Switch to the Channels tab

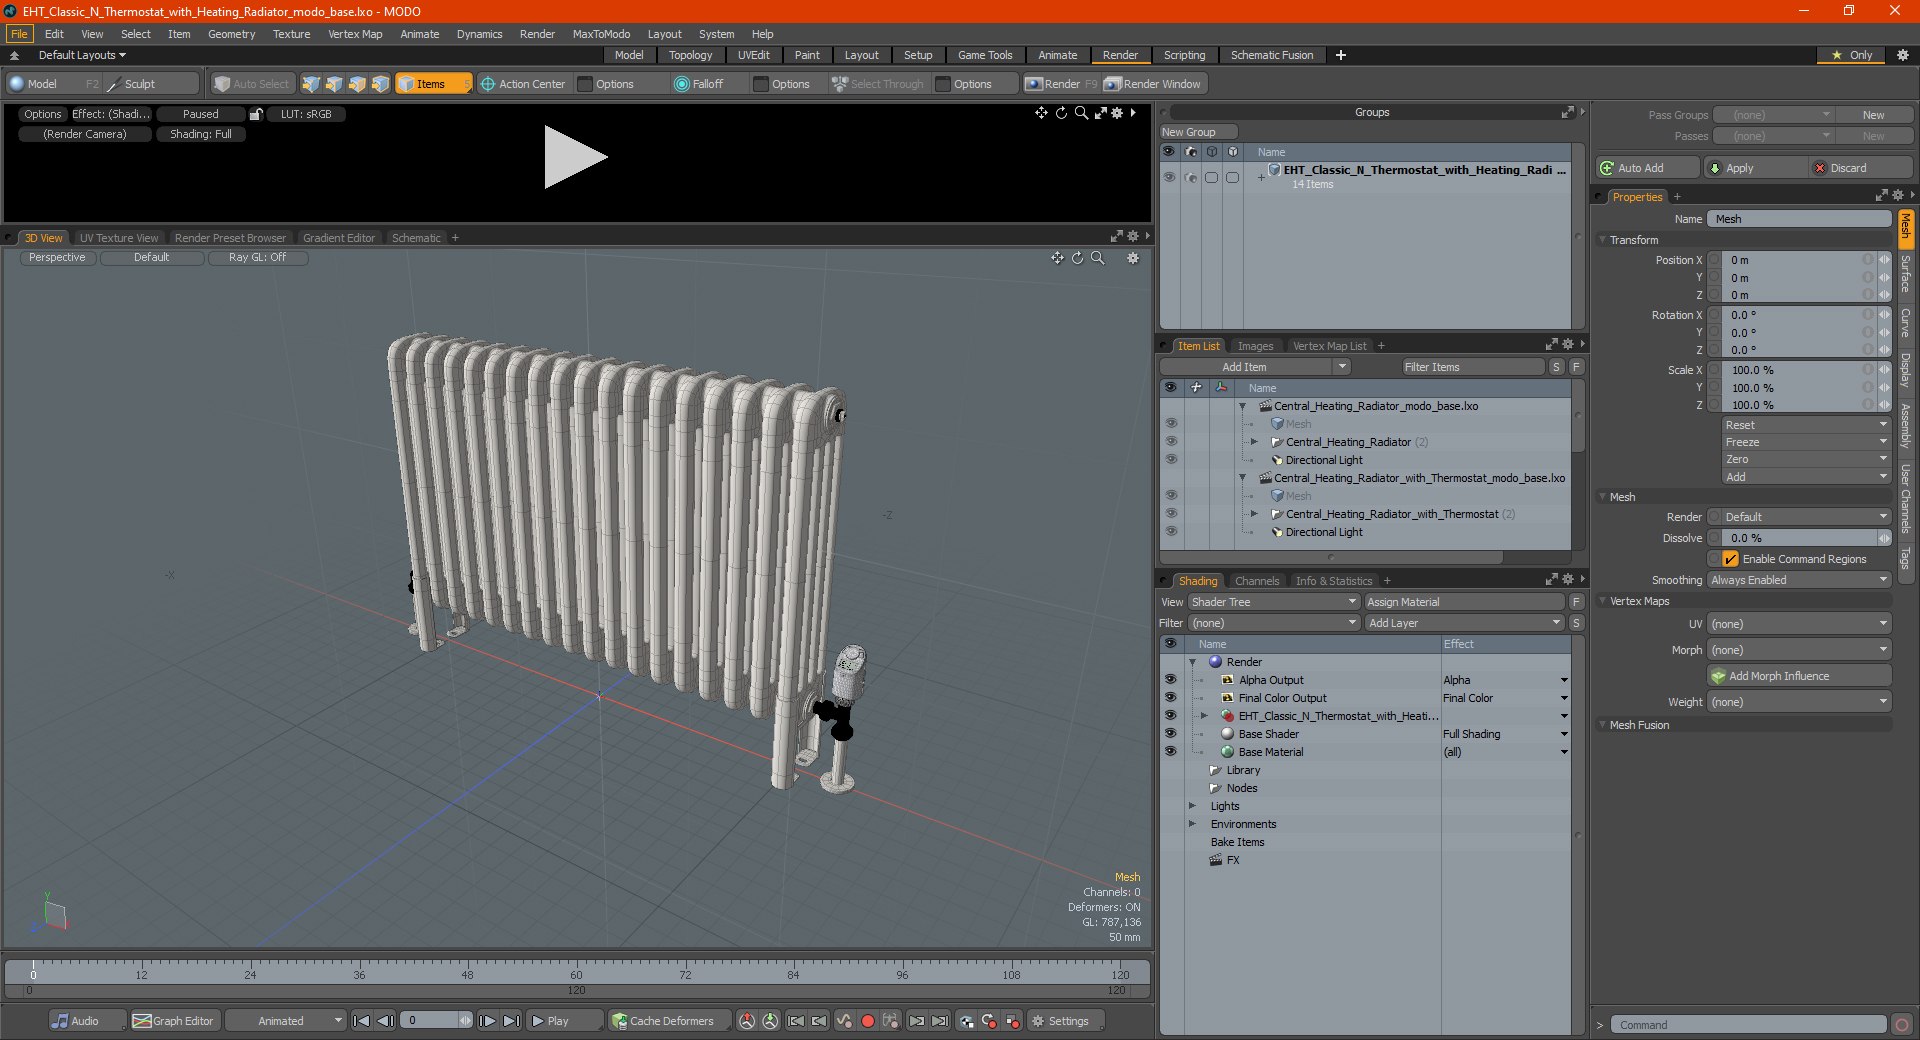pyautogui.click(x=1256, y=581)
